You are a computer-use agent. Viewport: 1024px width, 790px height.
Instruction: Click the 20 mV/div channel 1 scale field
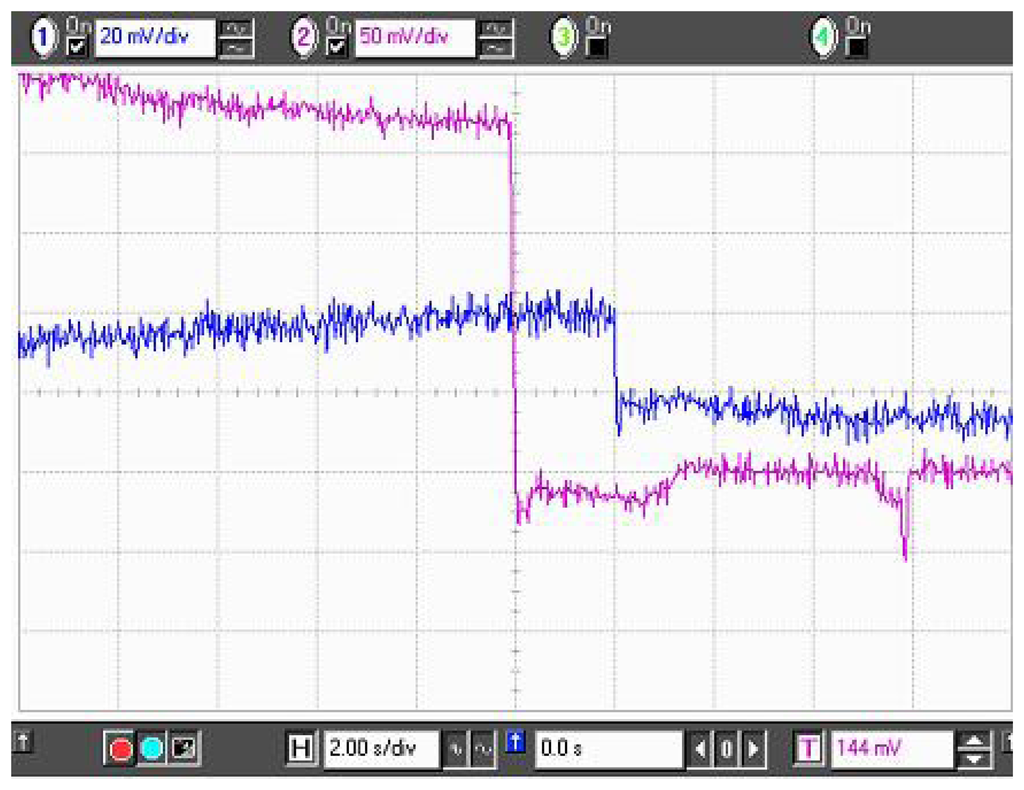[154, 39]
